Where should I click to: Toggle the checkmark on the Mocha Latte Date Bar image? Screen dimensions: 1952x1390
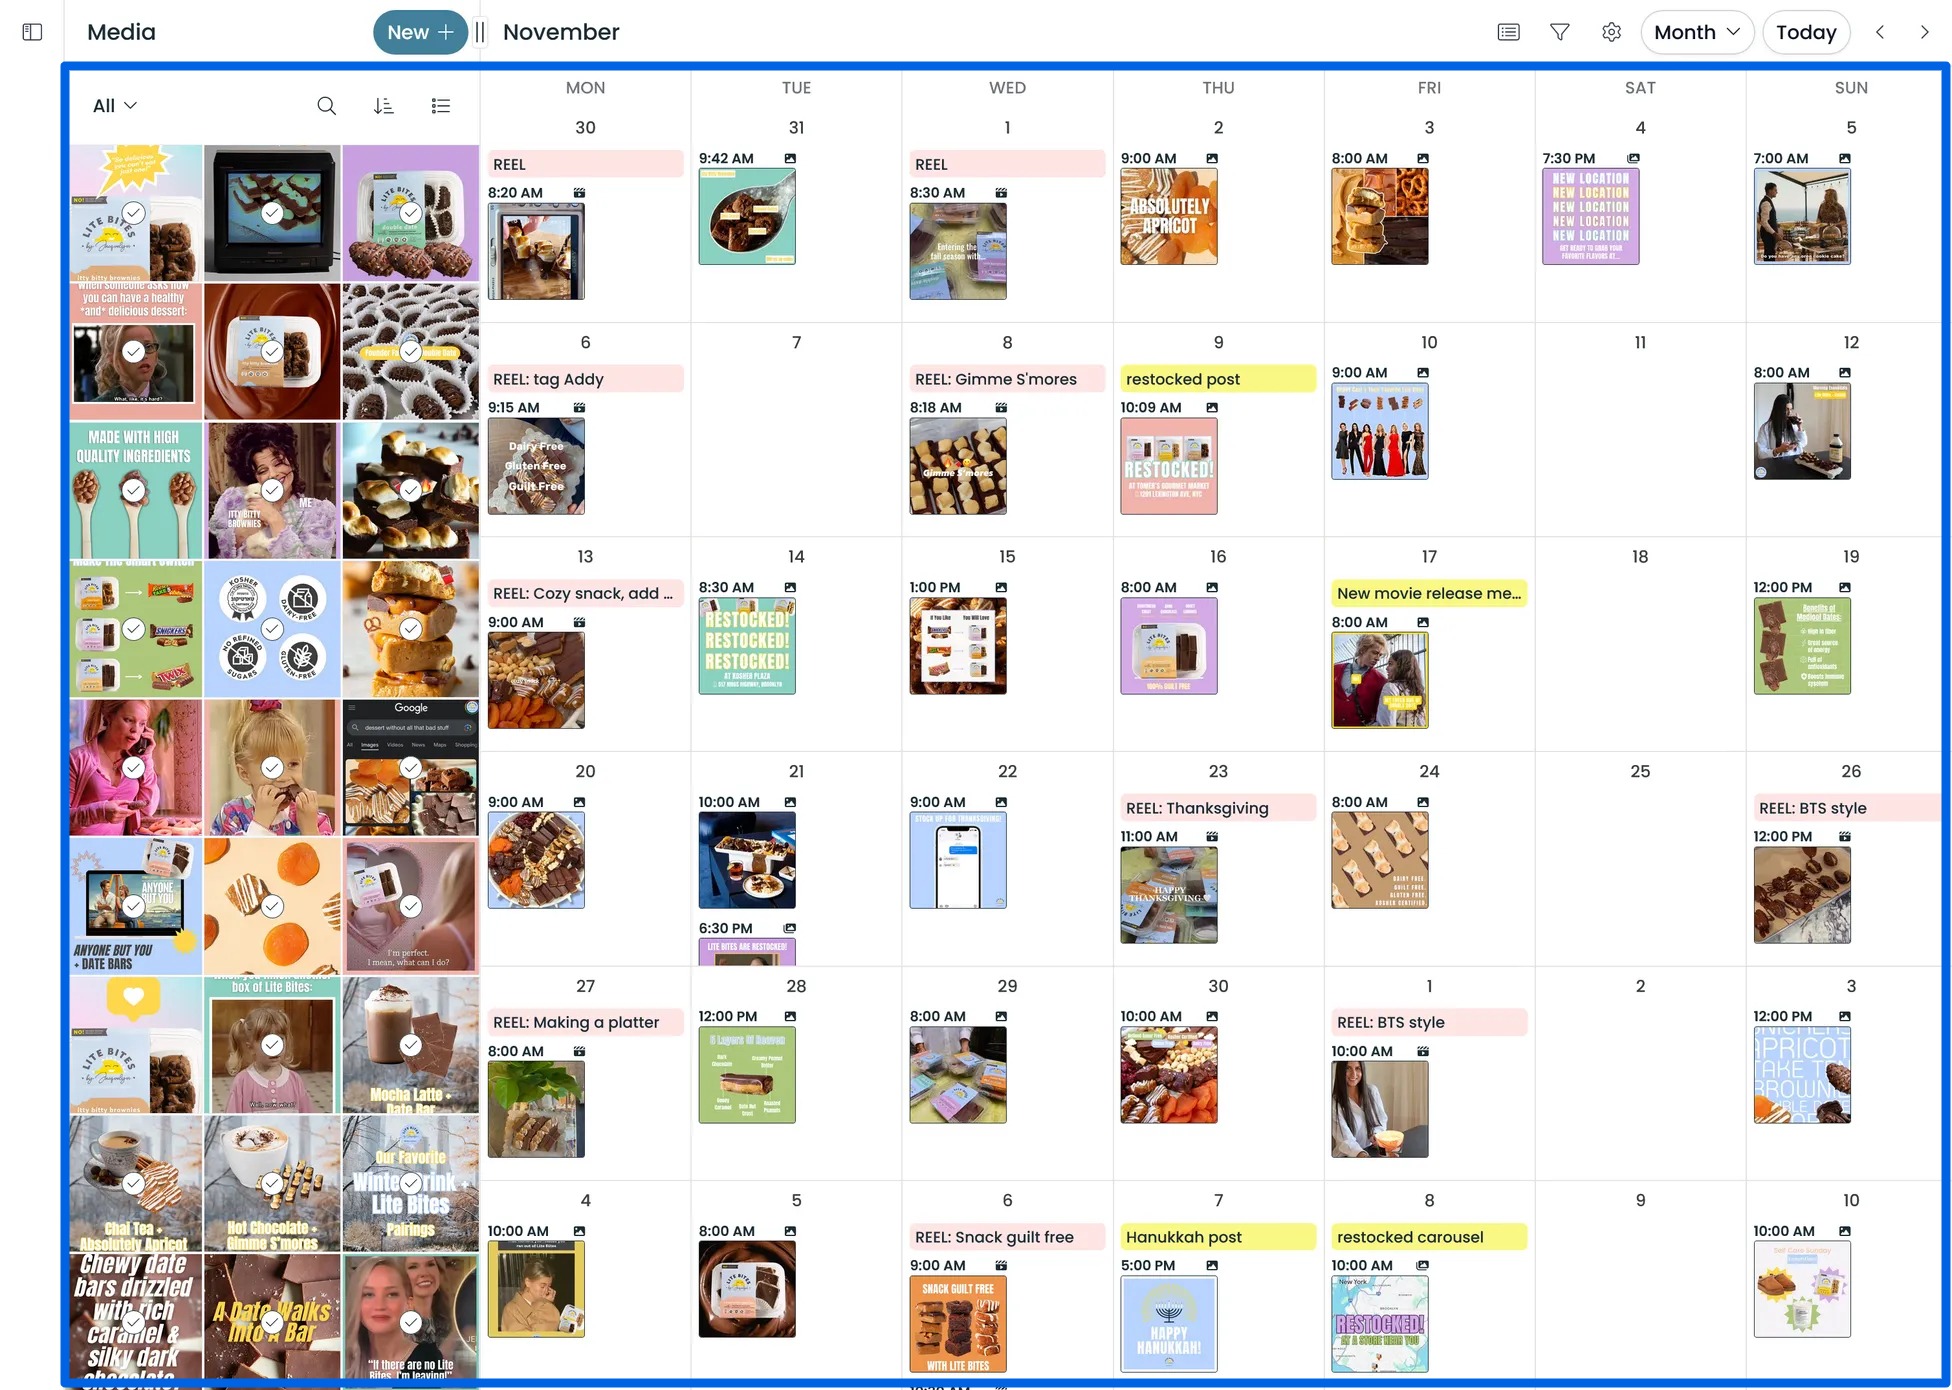(x=410, y=1044)
